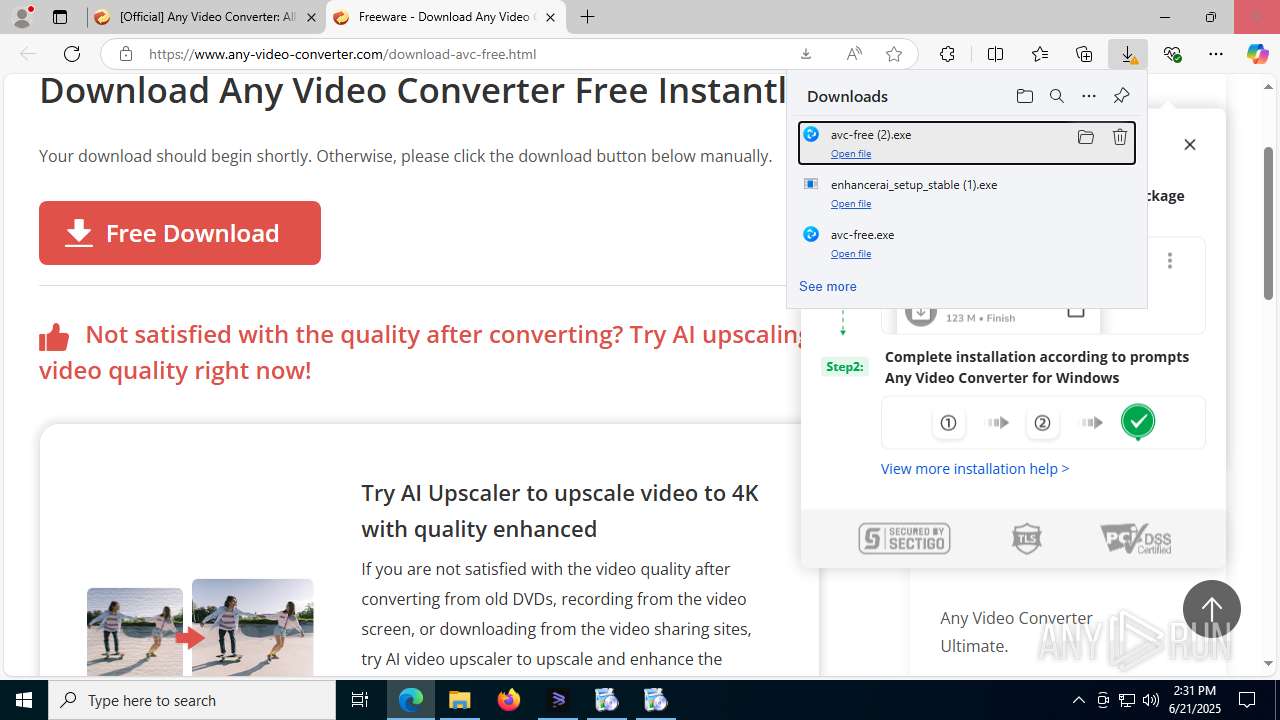Close the installation help popup
1280x720 pixels.
1189,144
